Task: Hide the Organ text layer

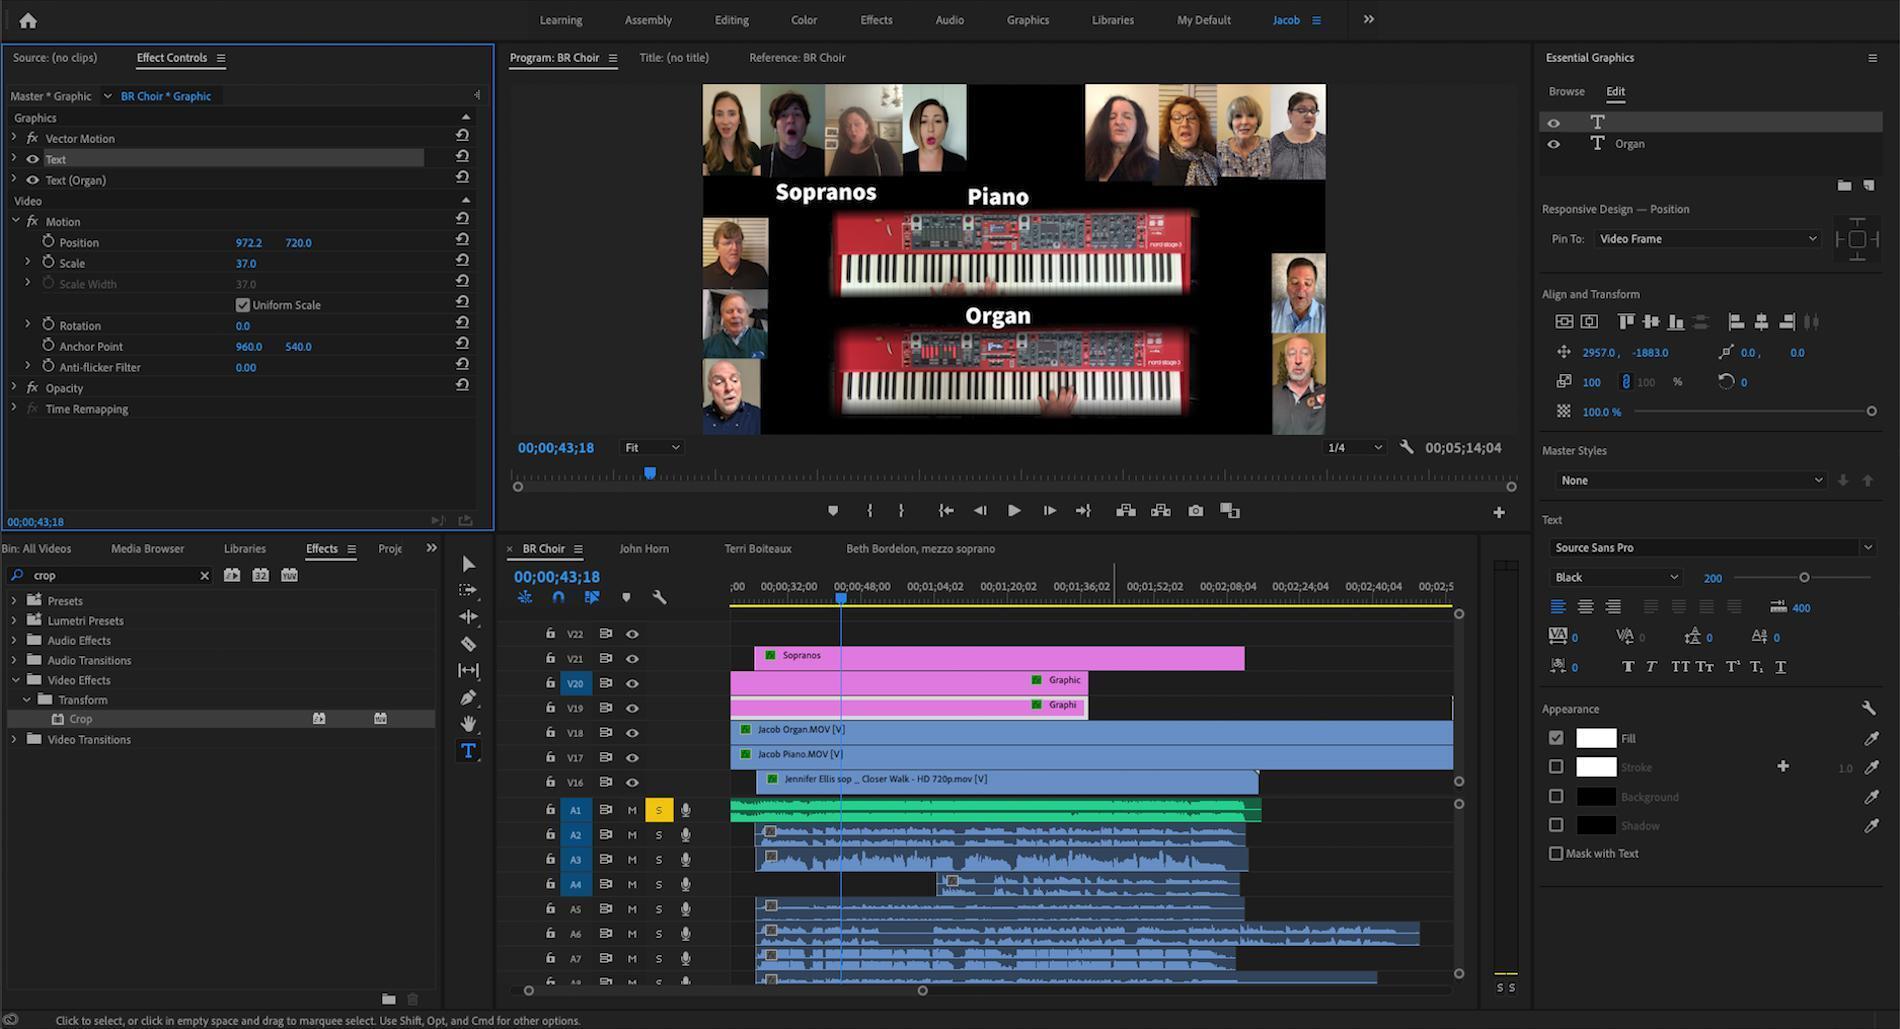Action: pos(1553,144)
